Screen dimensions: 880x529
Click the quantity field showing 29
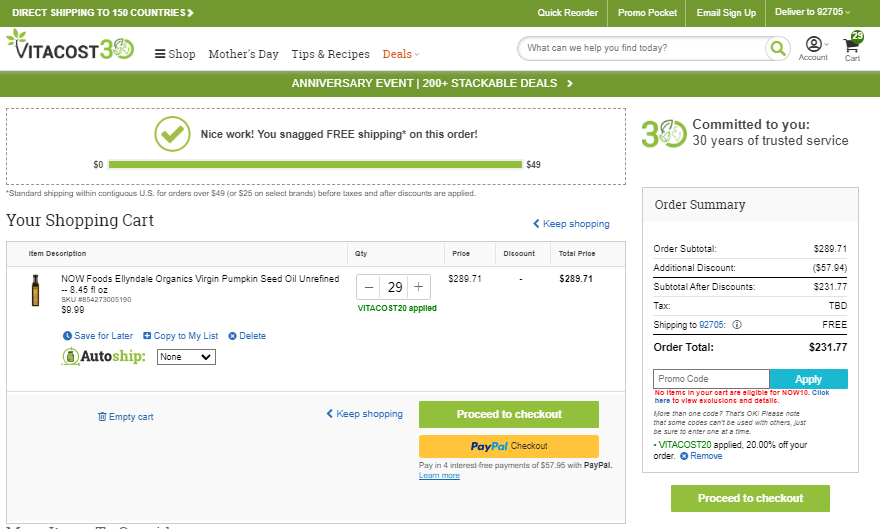[395, 287]
